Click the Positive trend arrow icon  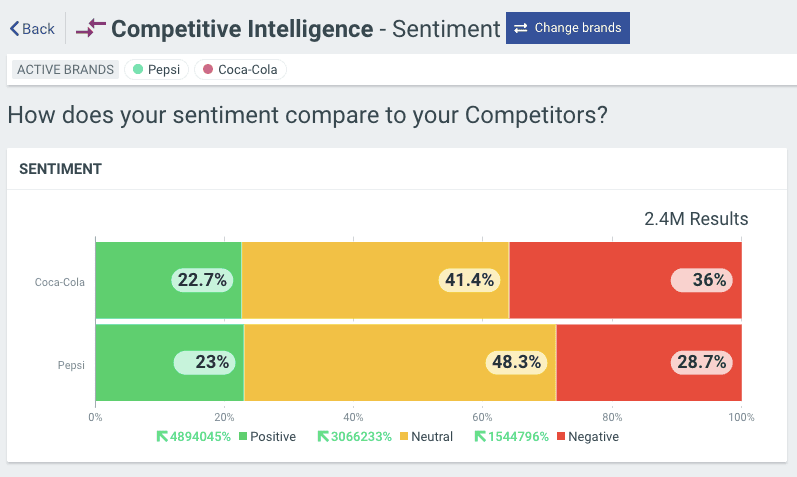pyautogui.click(x=163, y=436)
